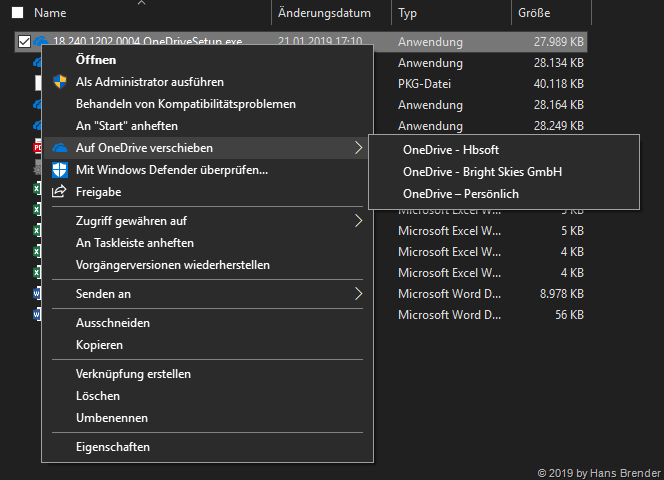Click the administrator shield icon in context menu
The image size is (664, 480).
click(59, 82)
